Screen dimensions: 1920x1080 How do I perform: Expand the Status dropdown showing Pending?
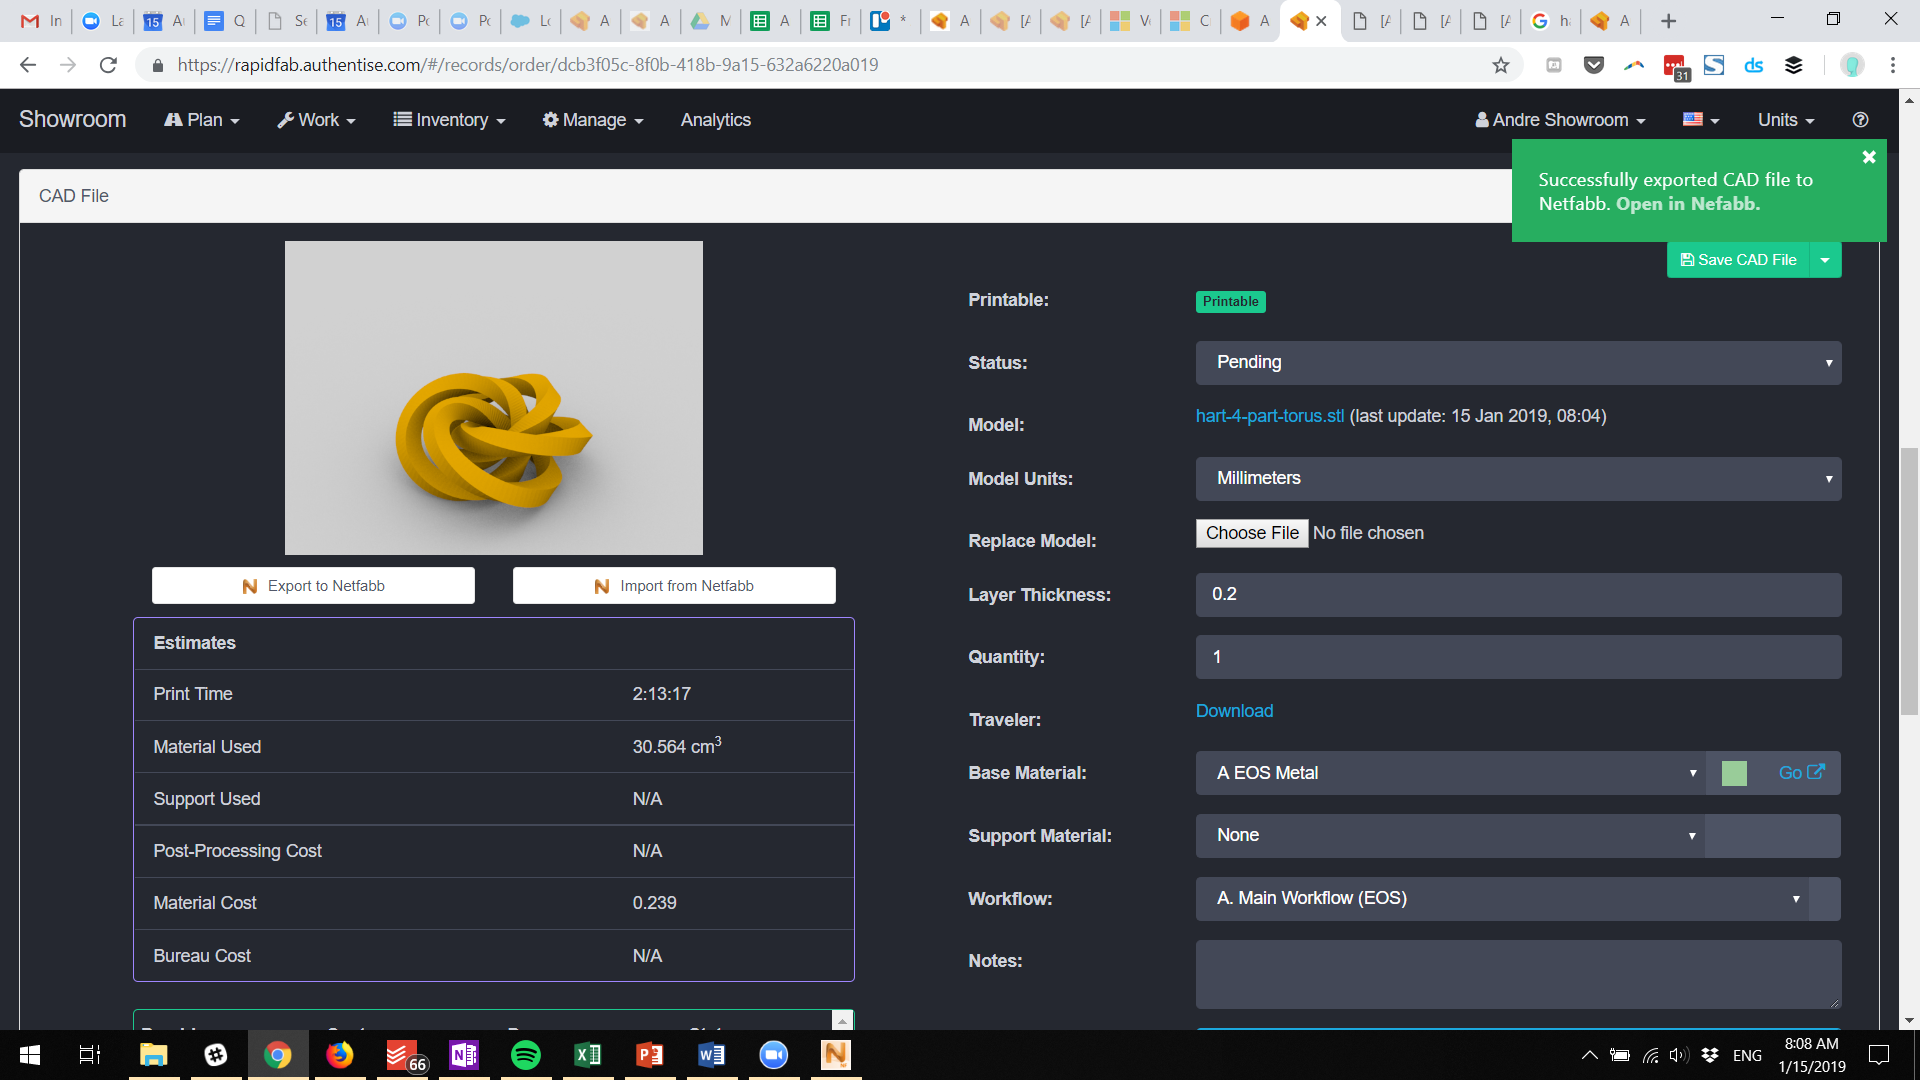pos(1517,363)
